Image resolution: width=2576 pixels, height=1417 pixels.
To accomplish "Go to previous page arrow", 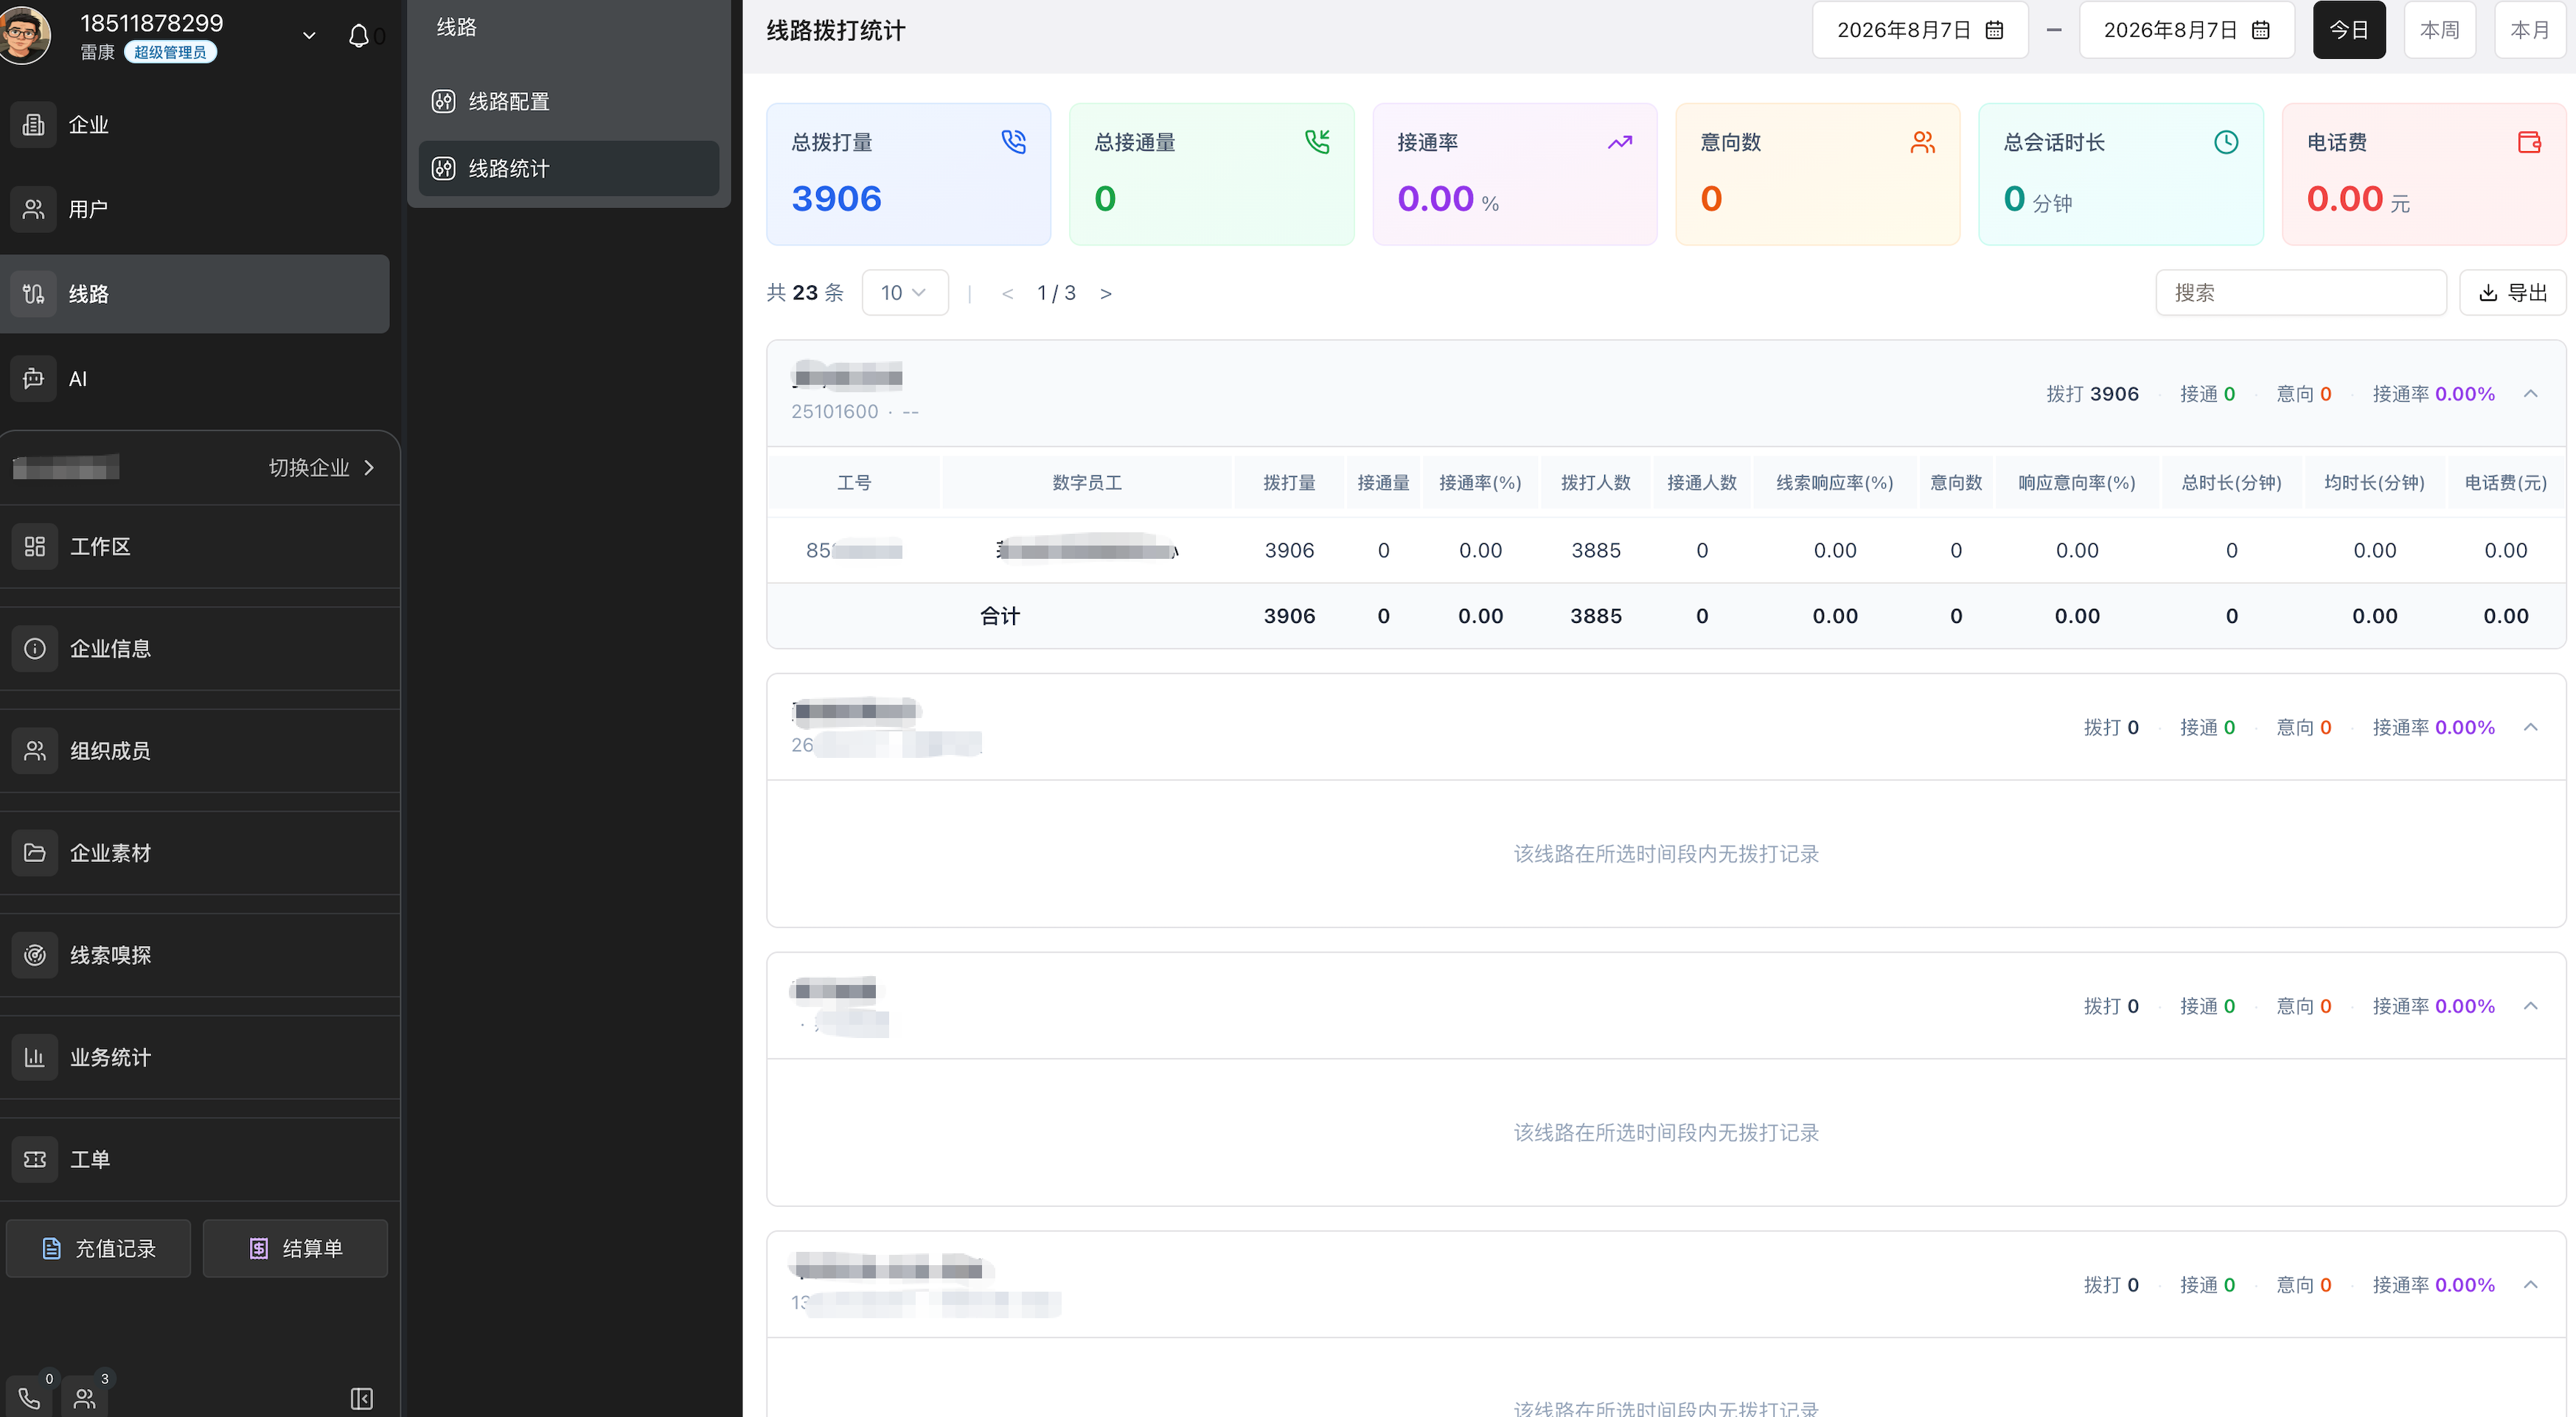I will pyautogui.click(x=1007, y=293).
